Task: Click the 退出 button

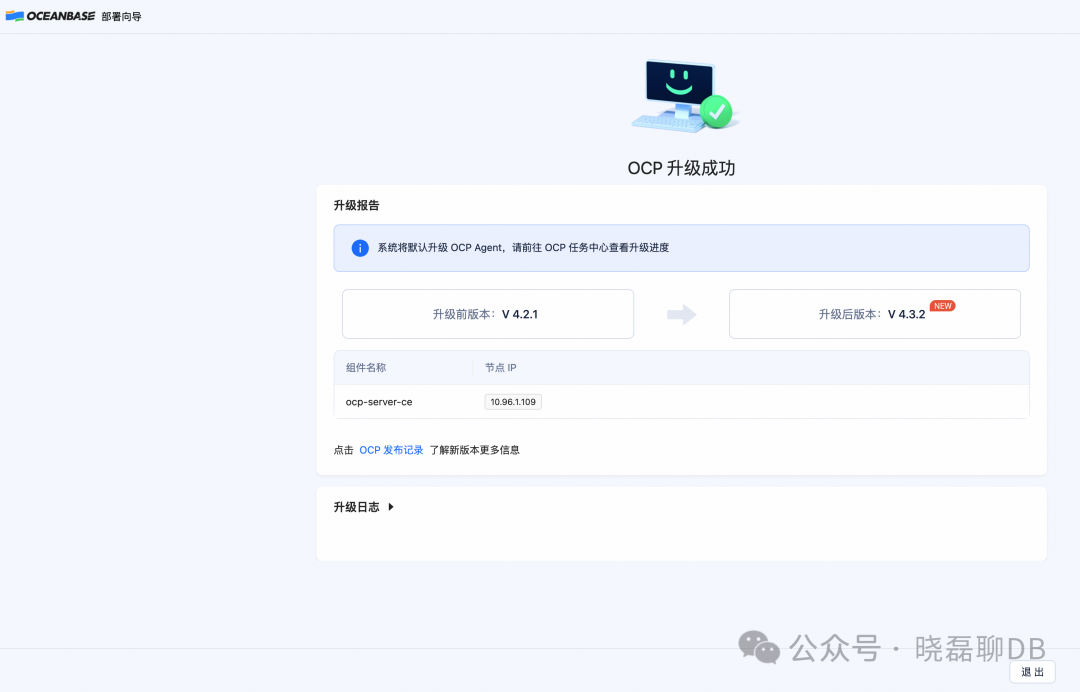Action: click(x=1032, y=672)
